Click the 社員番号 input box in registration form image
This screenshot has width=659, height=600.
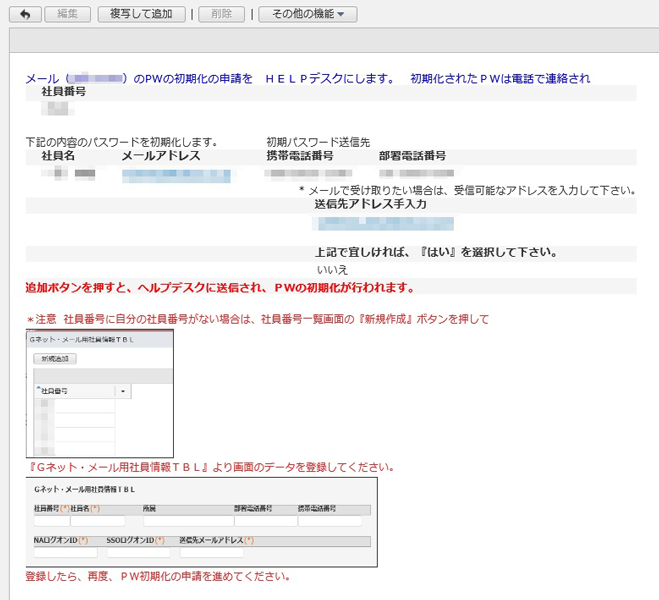point(50,521)
